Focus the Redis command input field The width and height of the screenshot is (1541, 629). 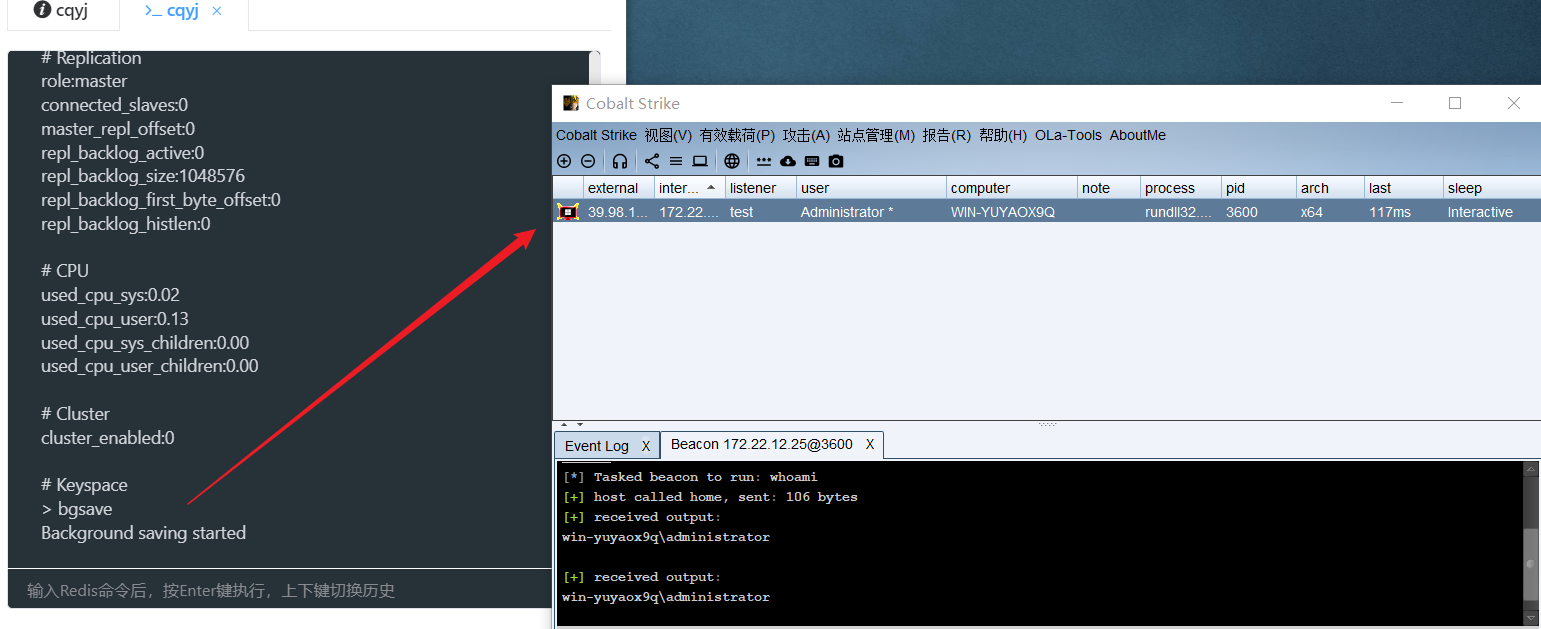280,590
